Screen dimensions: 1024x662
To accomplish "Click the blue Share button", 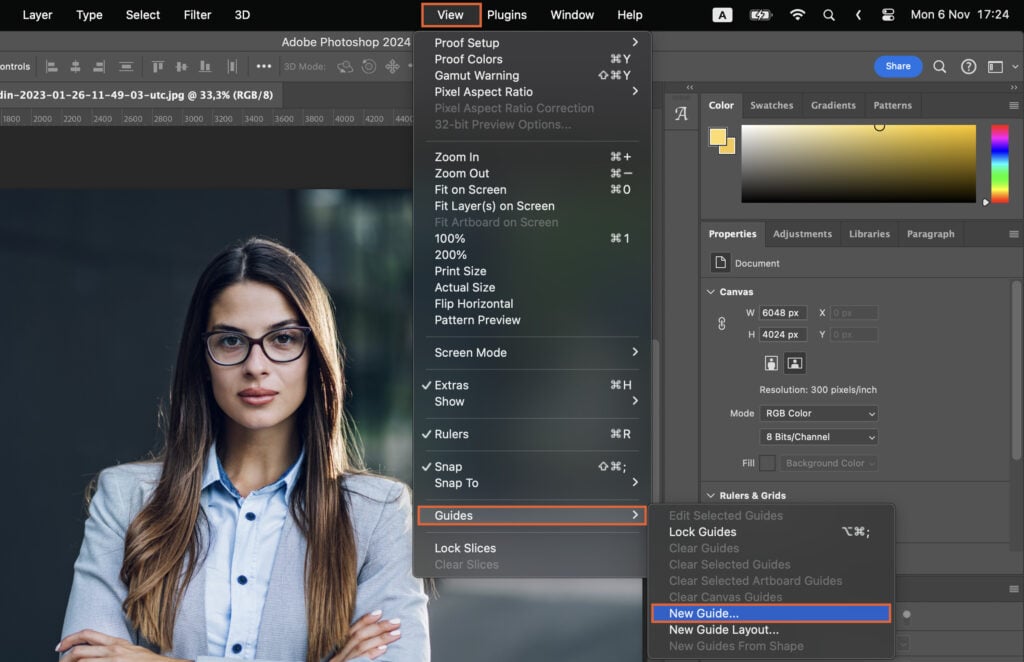I will coord(897,66).
